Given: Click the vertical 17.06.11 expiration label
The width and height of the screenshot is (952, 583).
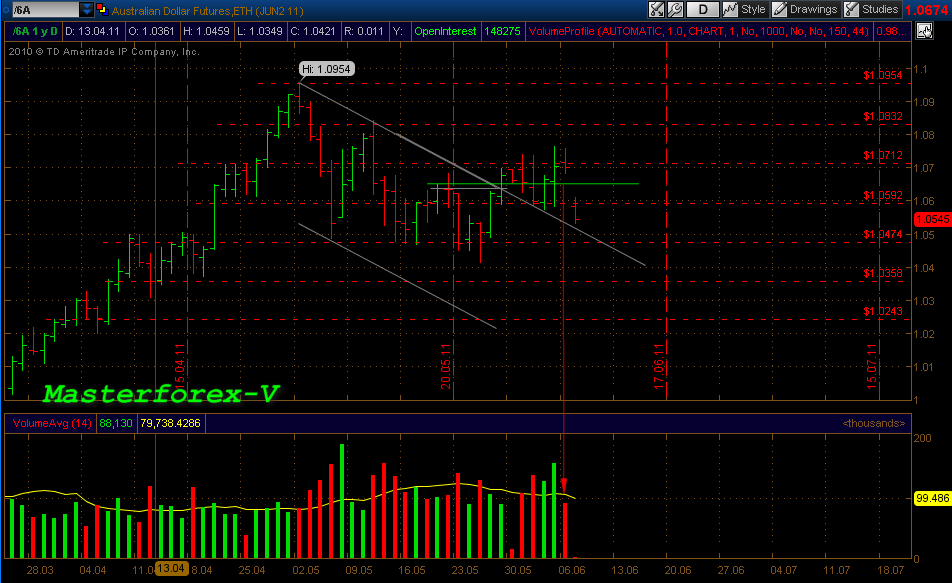Looking at the screenshot, I should [x=659, y=366].
